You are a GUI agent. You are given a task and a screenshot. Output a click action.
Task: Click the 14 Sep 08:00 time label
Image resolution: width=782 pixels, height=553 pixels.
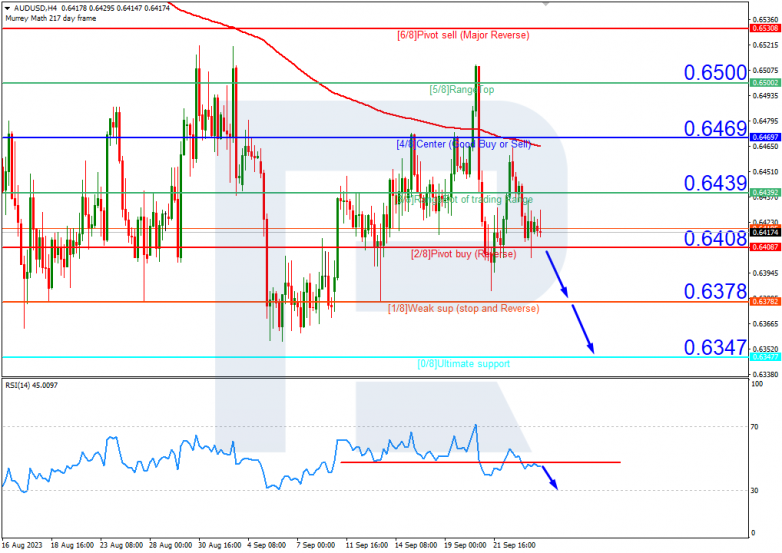click(416, 546)
